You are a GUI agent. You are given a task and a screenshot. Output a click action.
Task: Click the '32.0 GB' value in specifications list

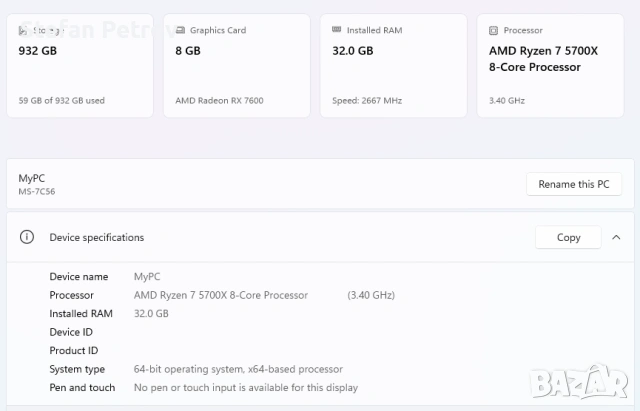click(151, 313)
